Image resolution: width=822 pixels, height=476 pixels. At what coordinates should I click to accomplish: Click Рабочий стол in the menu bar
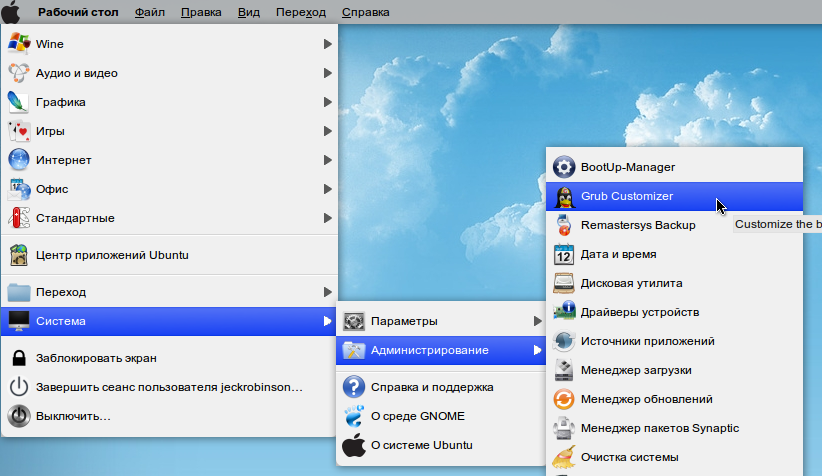coord(78,12)
